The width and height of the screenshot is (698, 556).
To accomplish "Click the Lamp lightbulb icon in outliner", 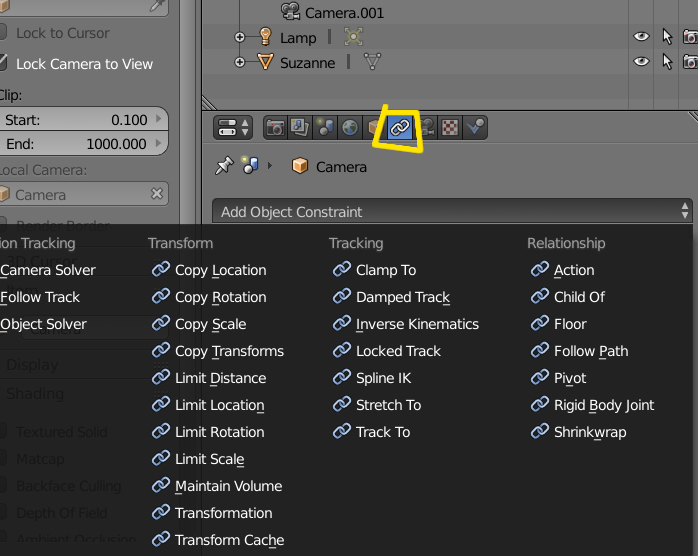I will (x=265, y=36).
